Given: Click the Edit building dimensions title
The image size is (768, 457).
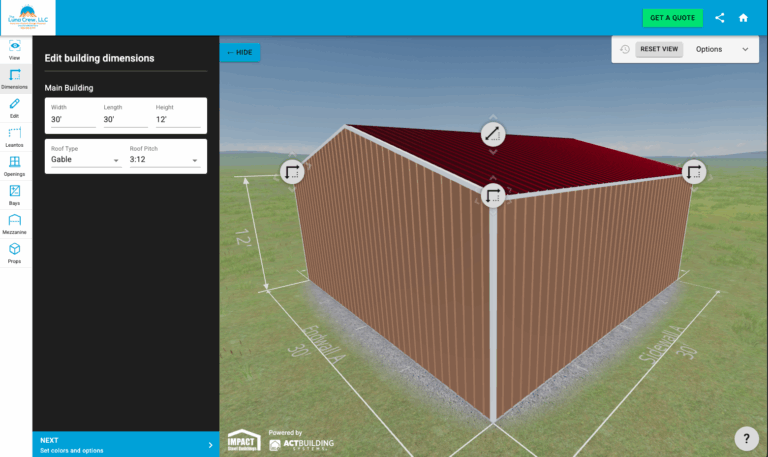Looking at the screenshot, I should pos(99,58).
